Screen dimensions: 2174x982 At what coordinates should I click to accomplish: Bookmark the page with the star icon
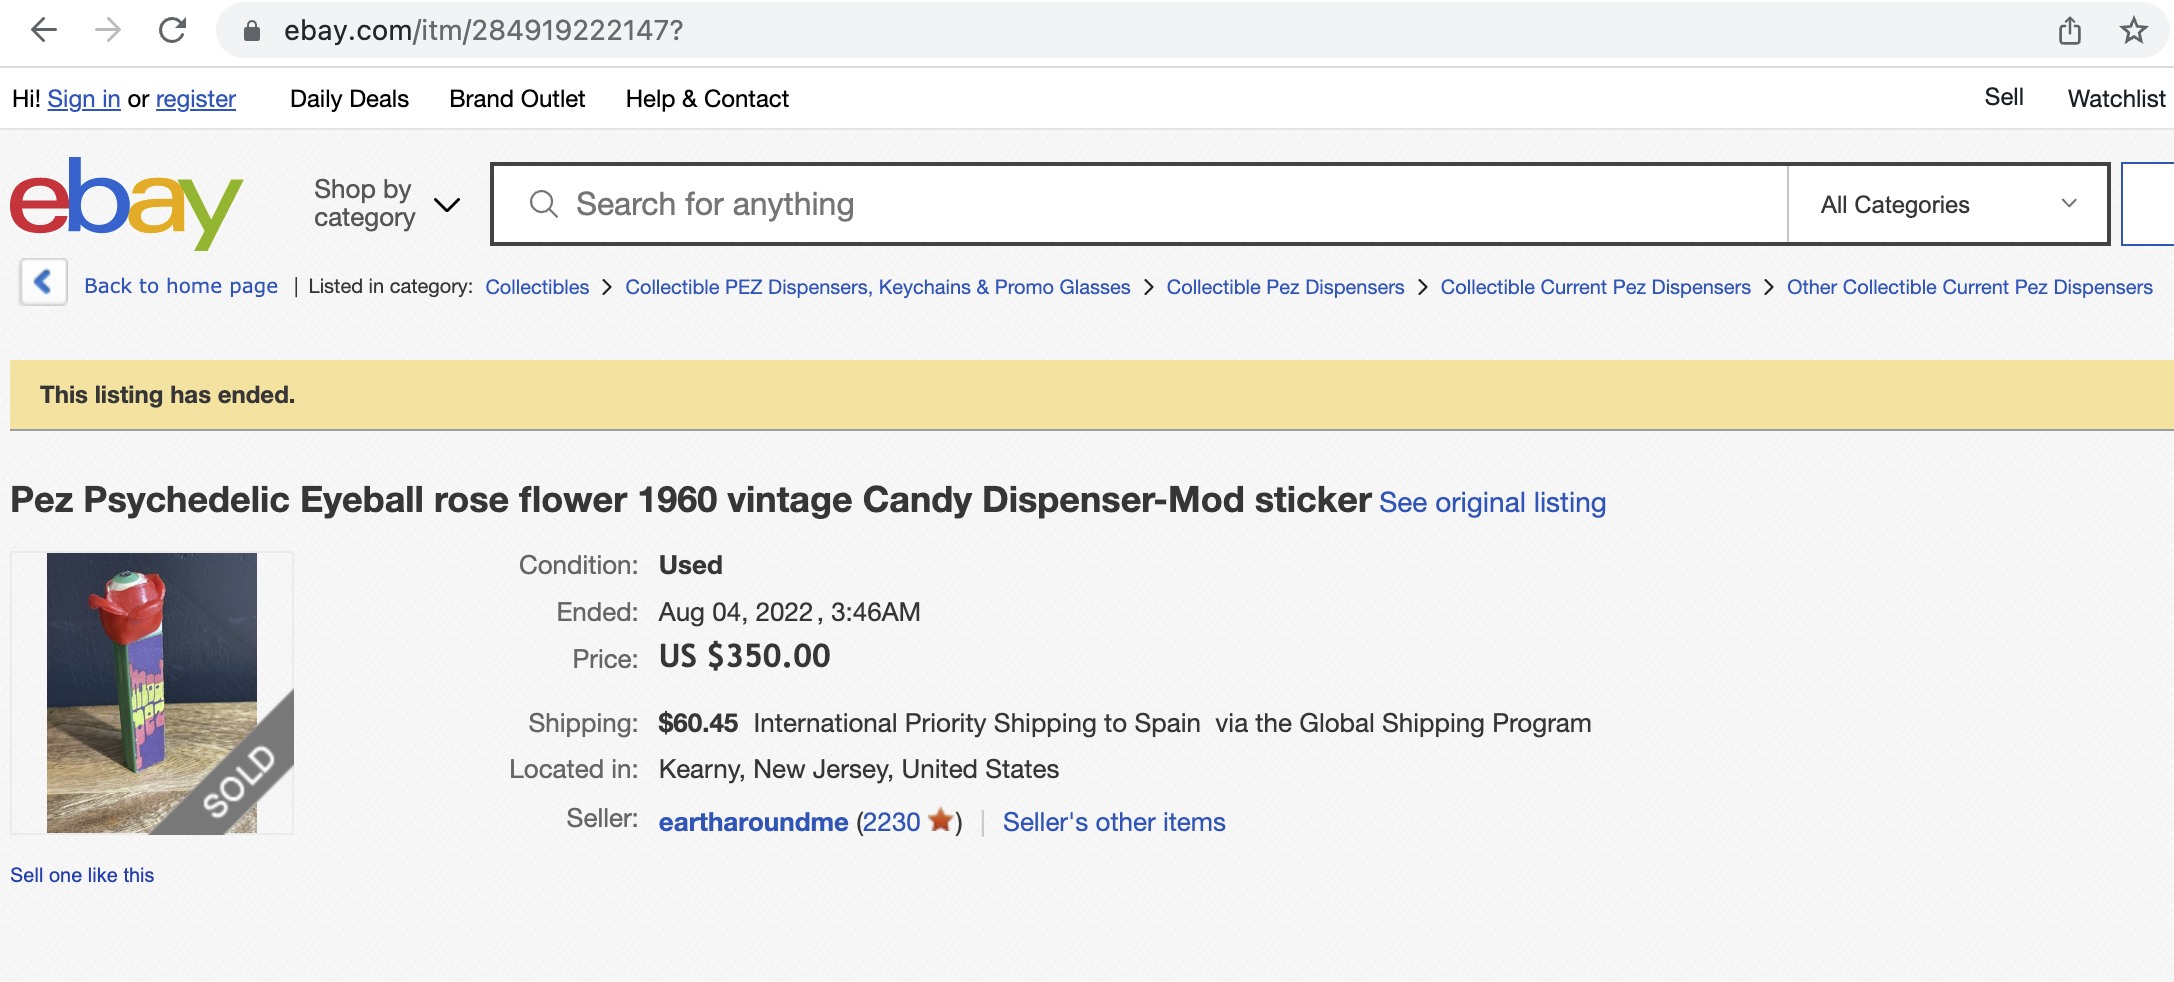[x=2133, y=30]
